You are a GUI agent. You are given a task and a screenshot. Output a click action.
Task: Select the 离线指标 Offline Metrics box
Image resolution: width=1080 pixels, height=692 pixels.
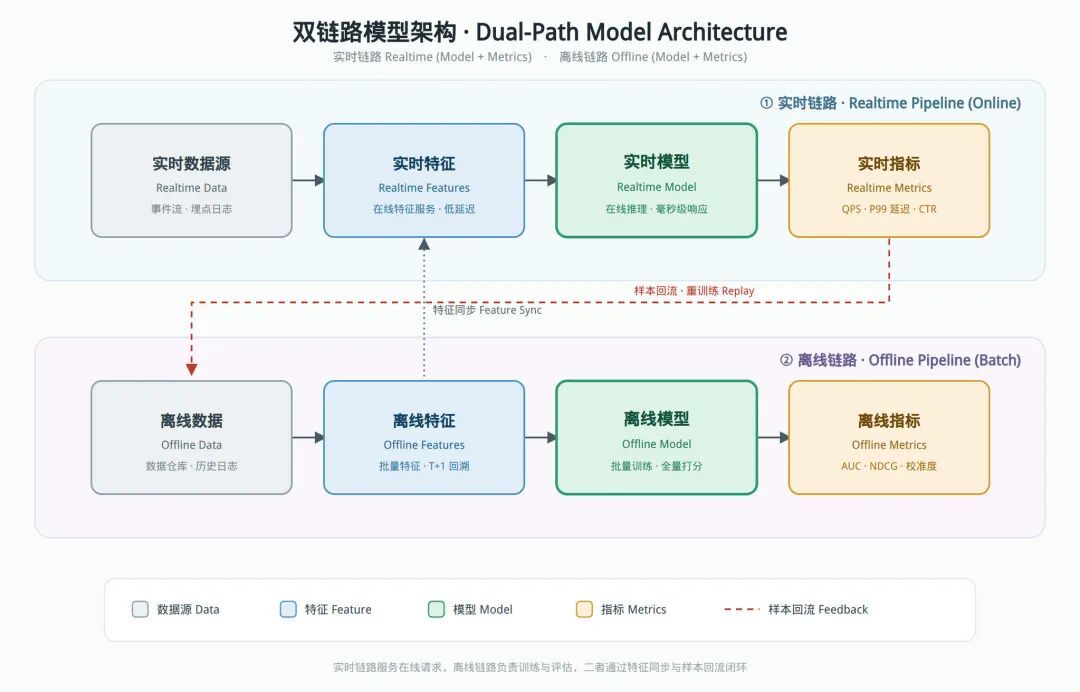click(x=889, y=437)
